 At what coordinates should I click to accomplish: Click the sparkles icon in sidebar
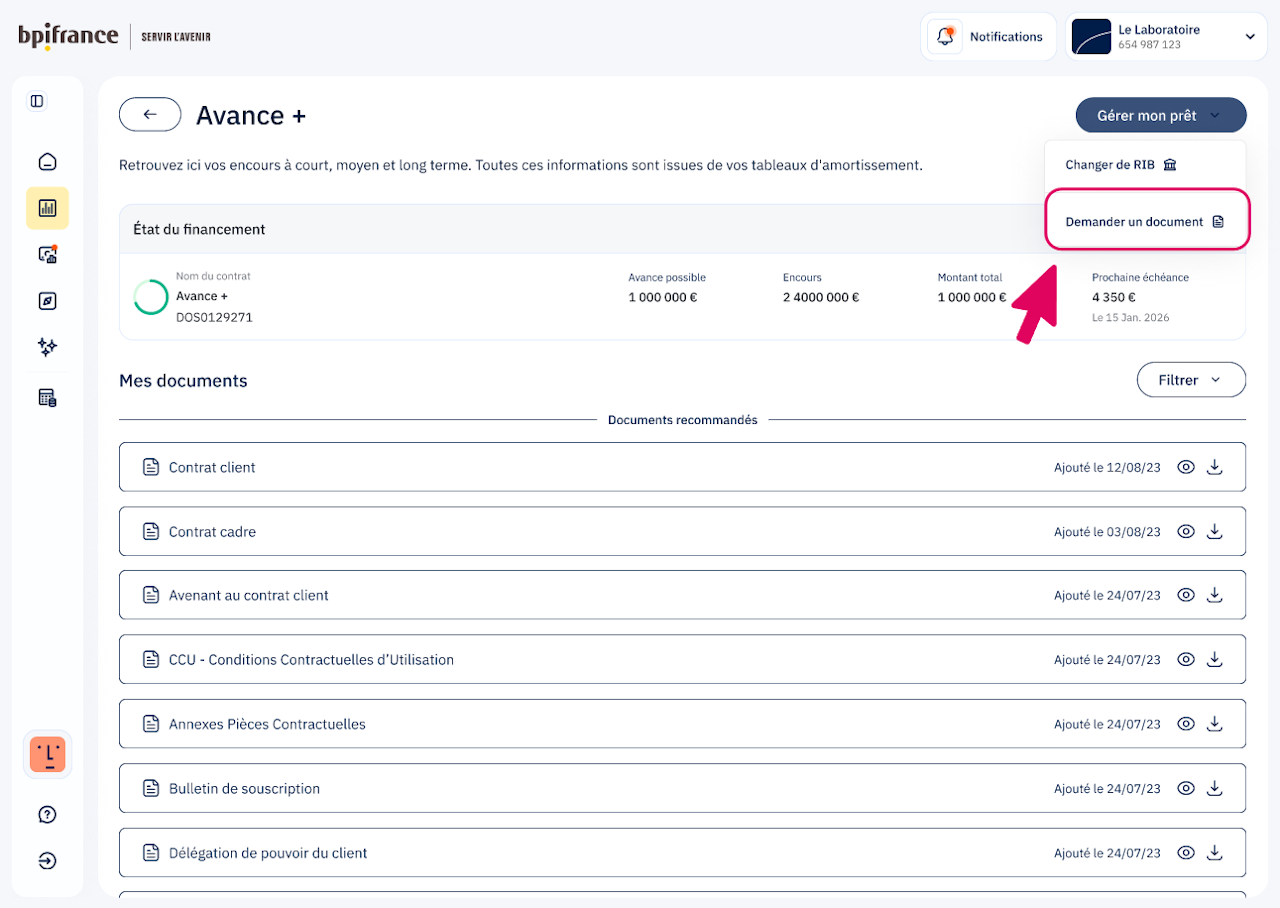pyautogui.click(x=47, y=347)
